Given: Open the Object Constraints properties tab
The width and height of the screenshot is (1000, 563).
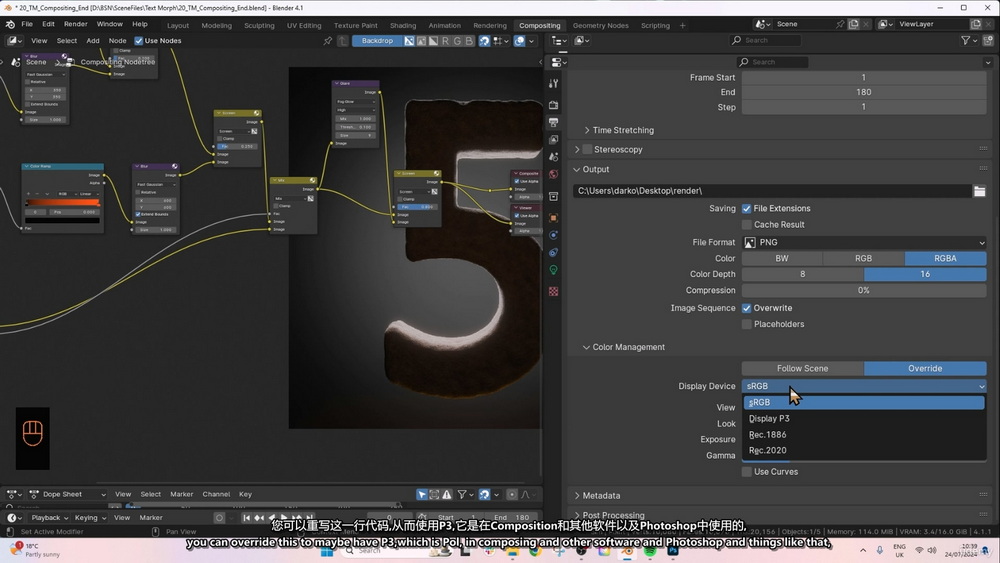Looking at the screenshot, I should (554, 252).
